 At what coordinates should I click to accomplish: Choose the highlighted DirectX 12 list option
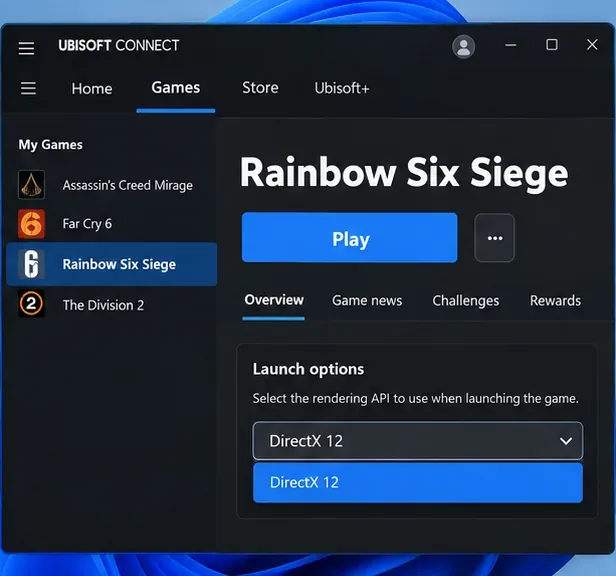tap(418, 482)
